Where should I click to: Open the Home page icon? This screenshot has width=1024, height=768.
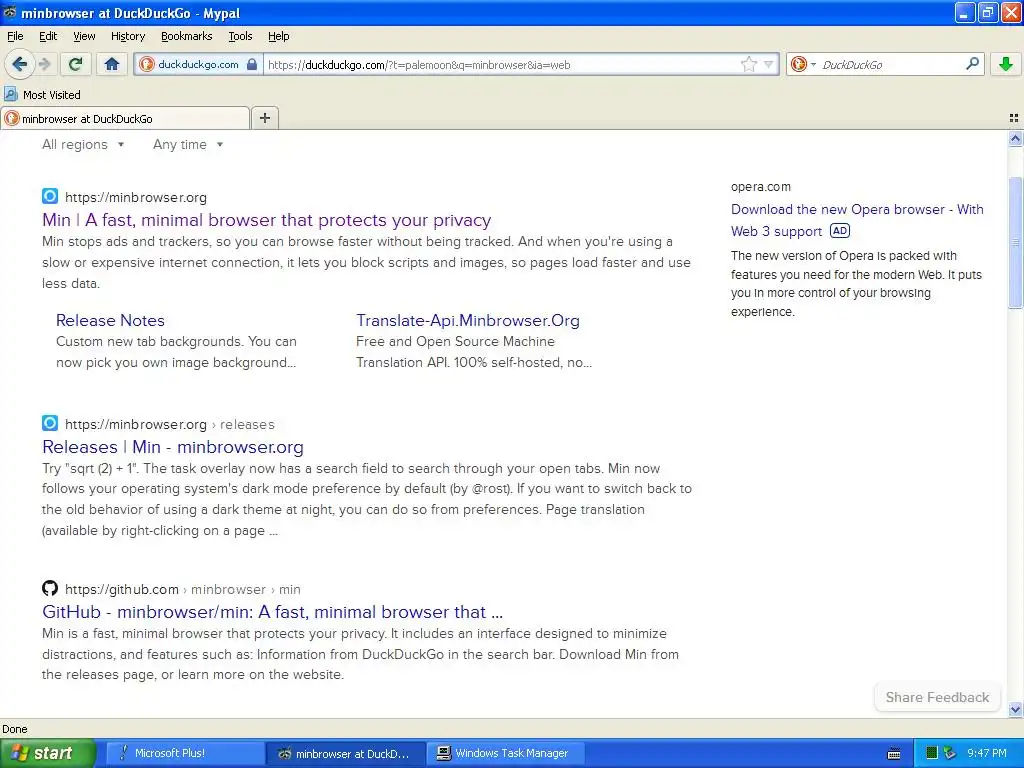(112, 64)
